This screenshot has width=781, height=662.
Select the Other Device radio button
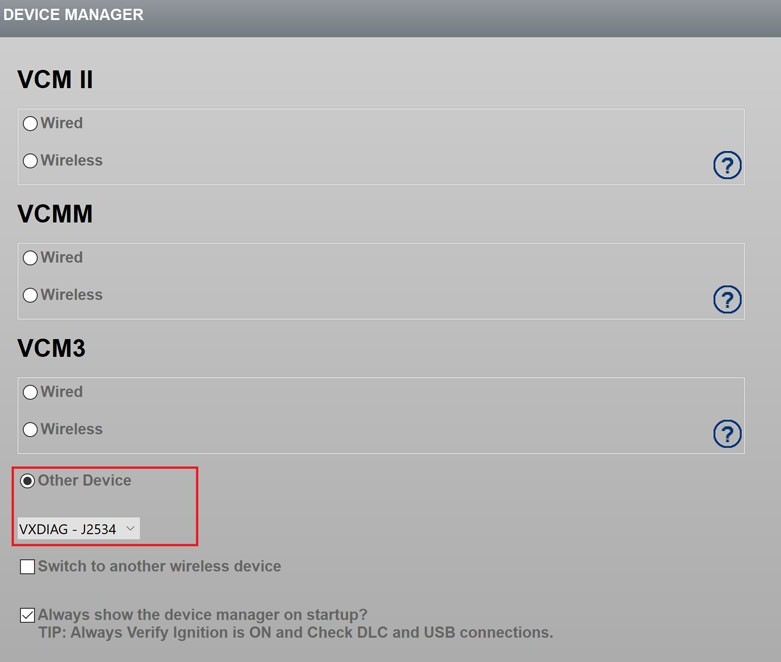click(27, 481)
